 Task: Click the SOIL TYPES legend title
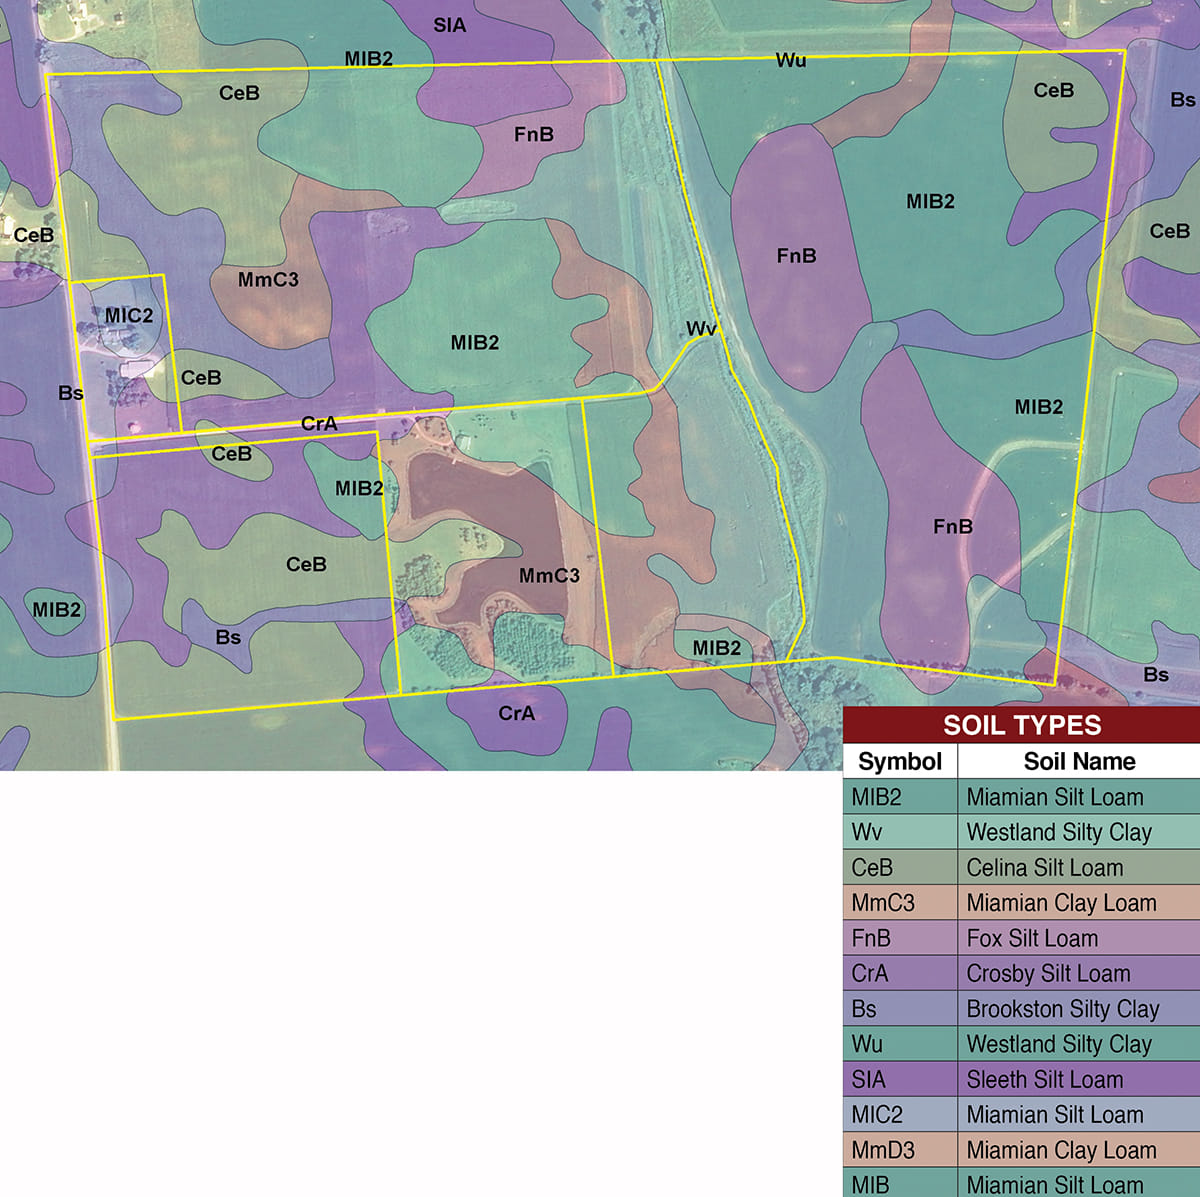(x=1021, y=725)
